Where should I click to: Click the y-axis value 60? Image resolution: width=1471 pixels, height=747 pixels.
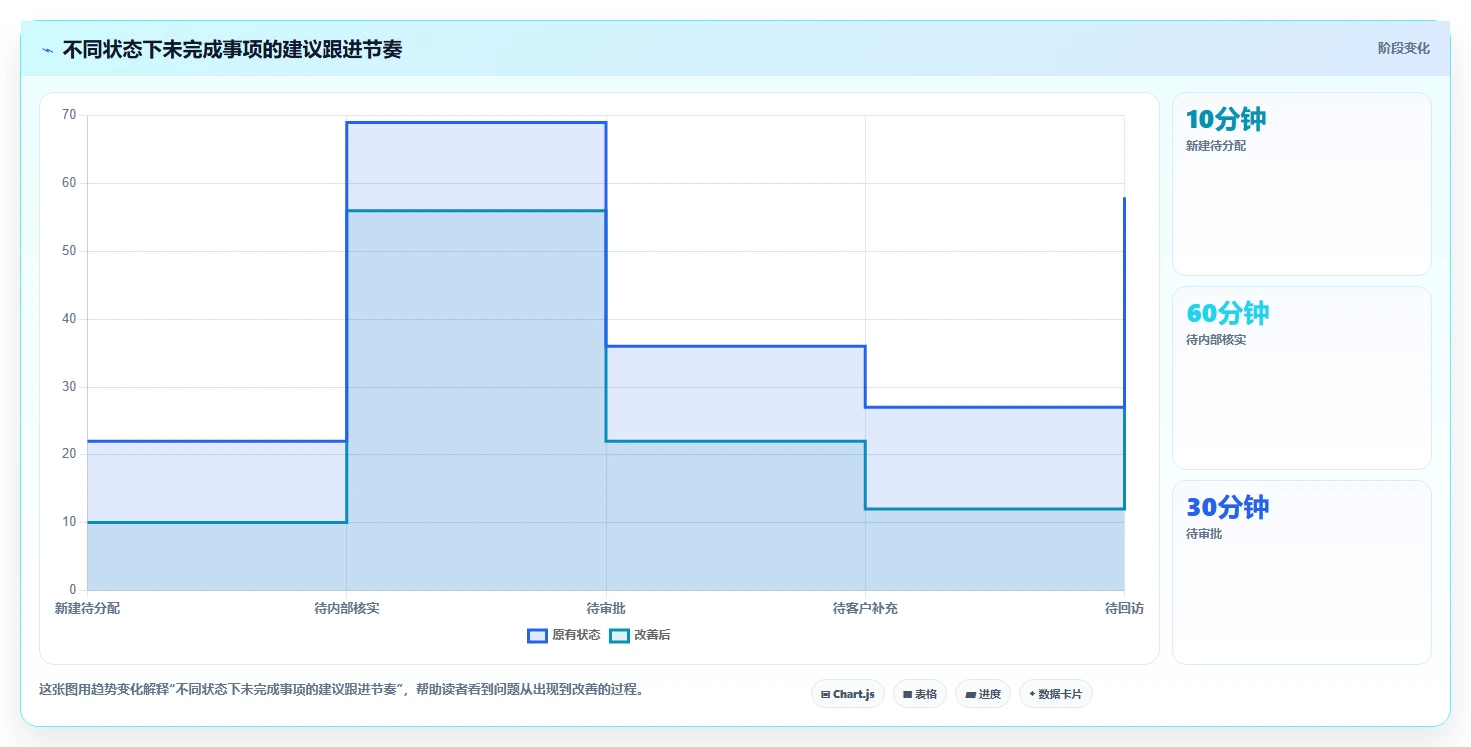tap(69, 183)
